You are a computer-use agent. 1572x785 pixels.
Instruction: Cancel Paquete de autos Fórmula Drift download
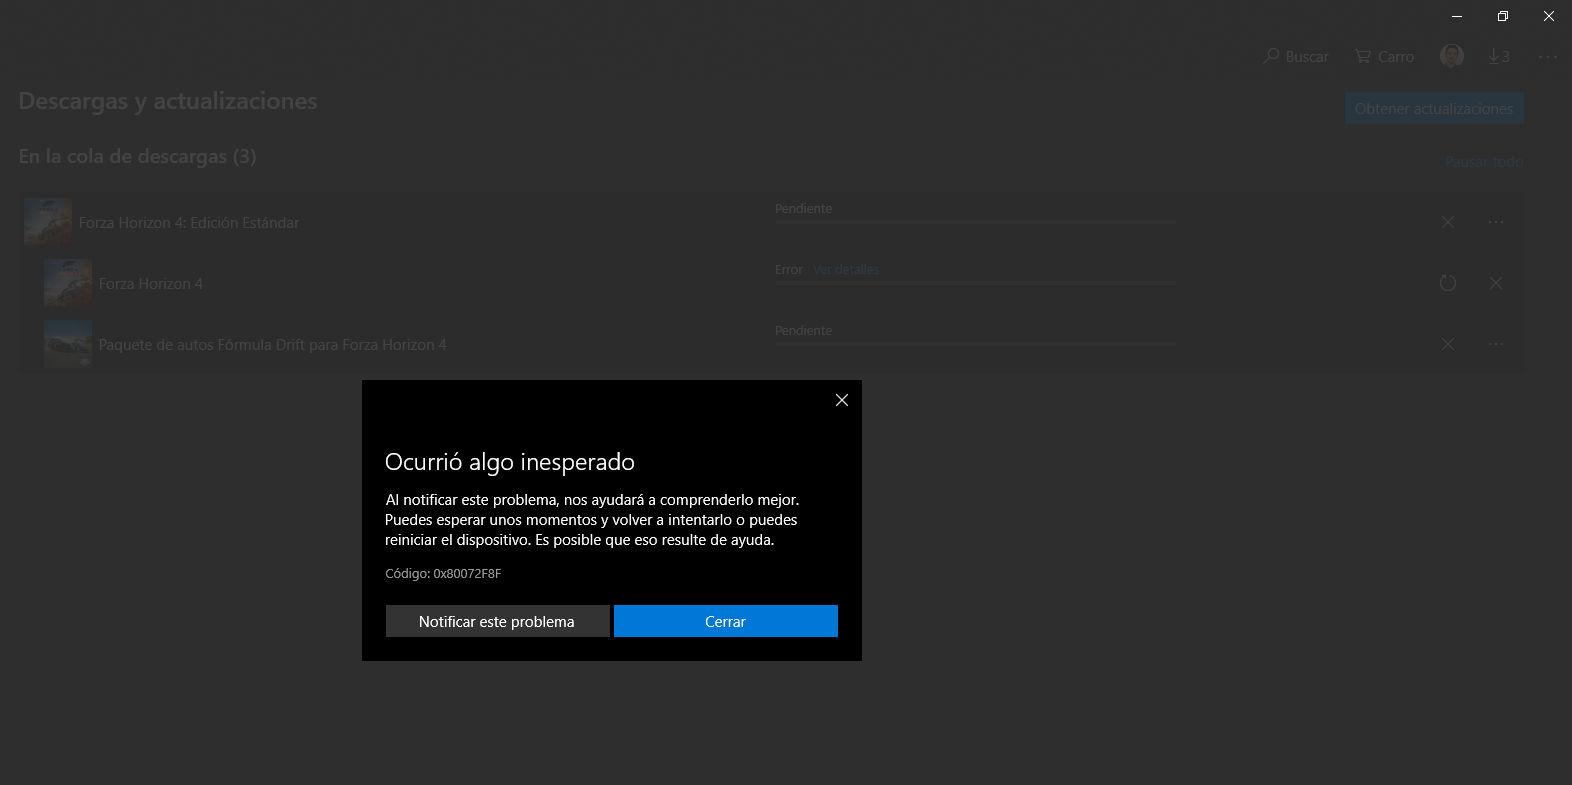[x=1448, y=344]
